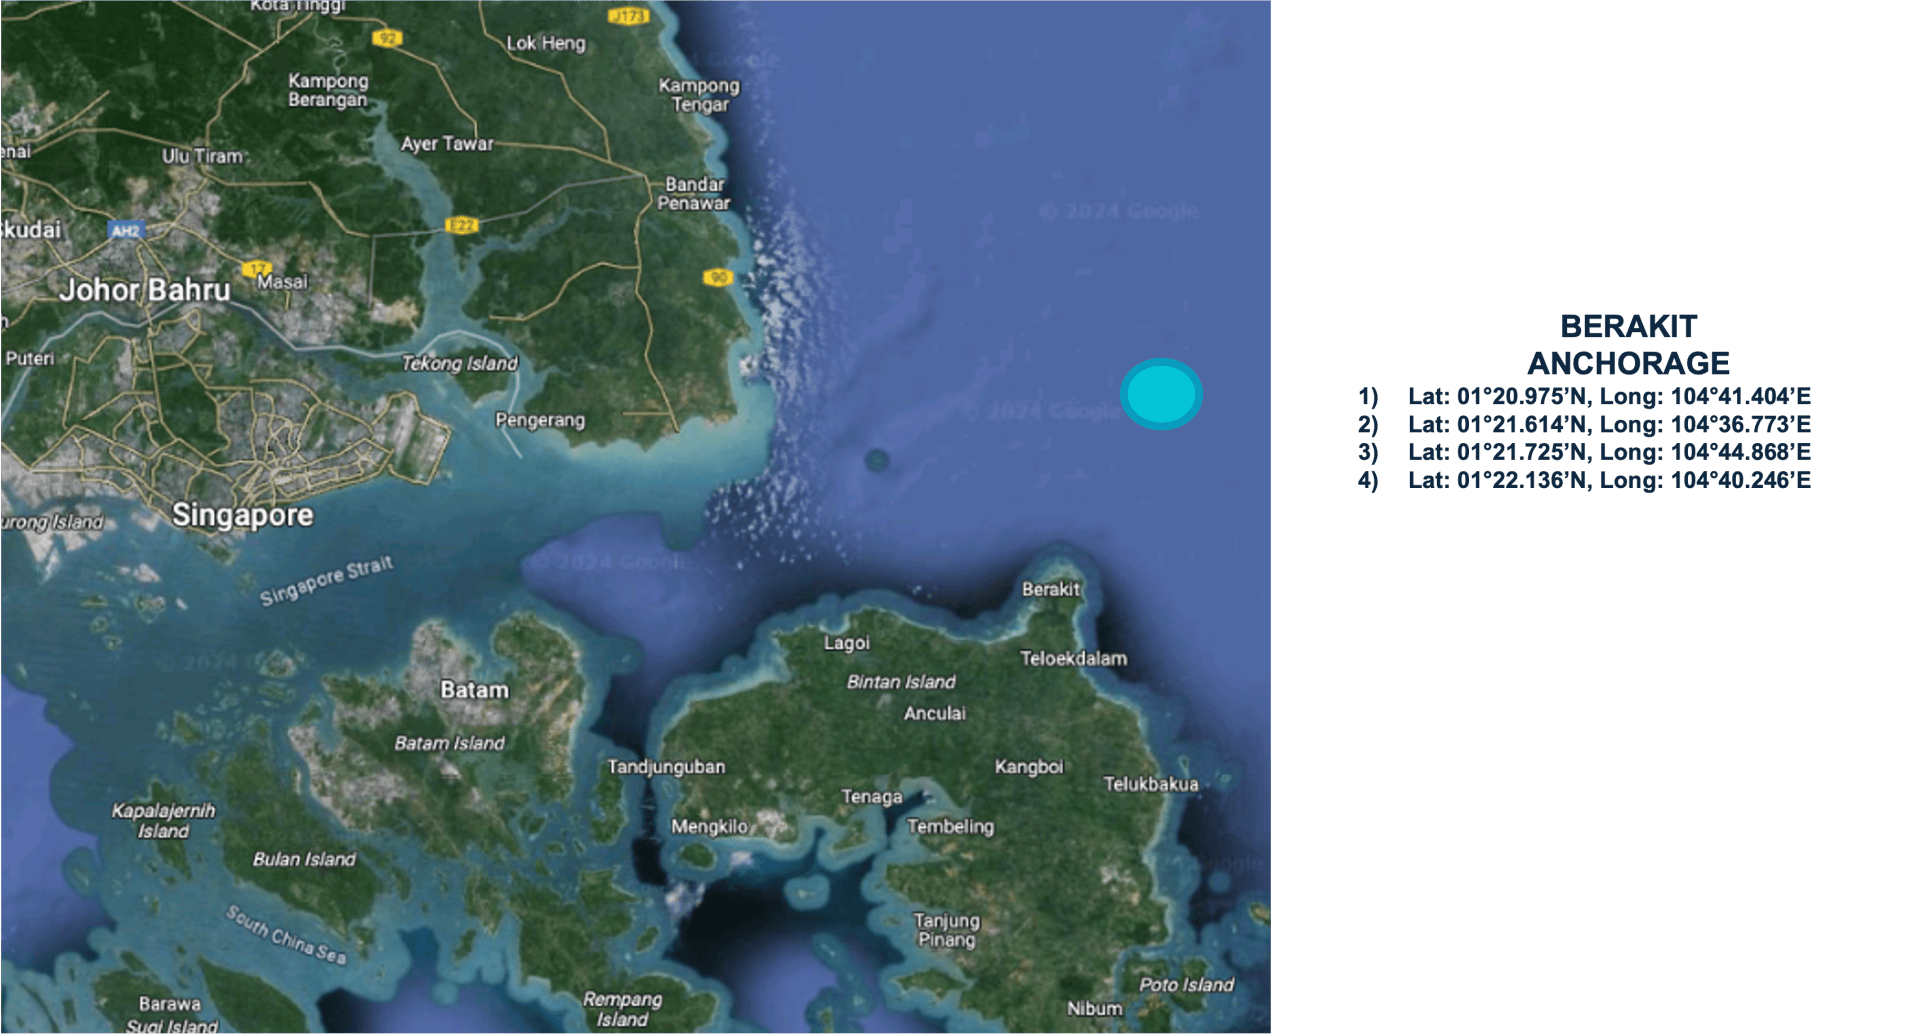Select the Johor Bahru city label
The height and width of the screenshot is (1034, 1920).
[x=145, y=290]
